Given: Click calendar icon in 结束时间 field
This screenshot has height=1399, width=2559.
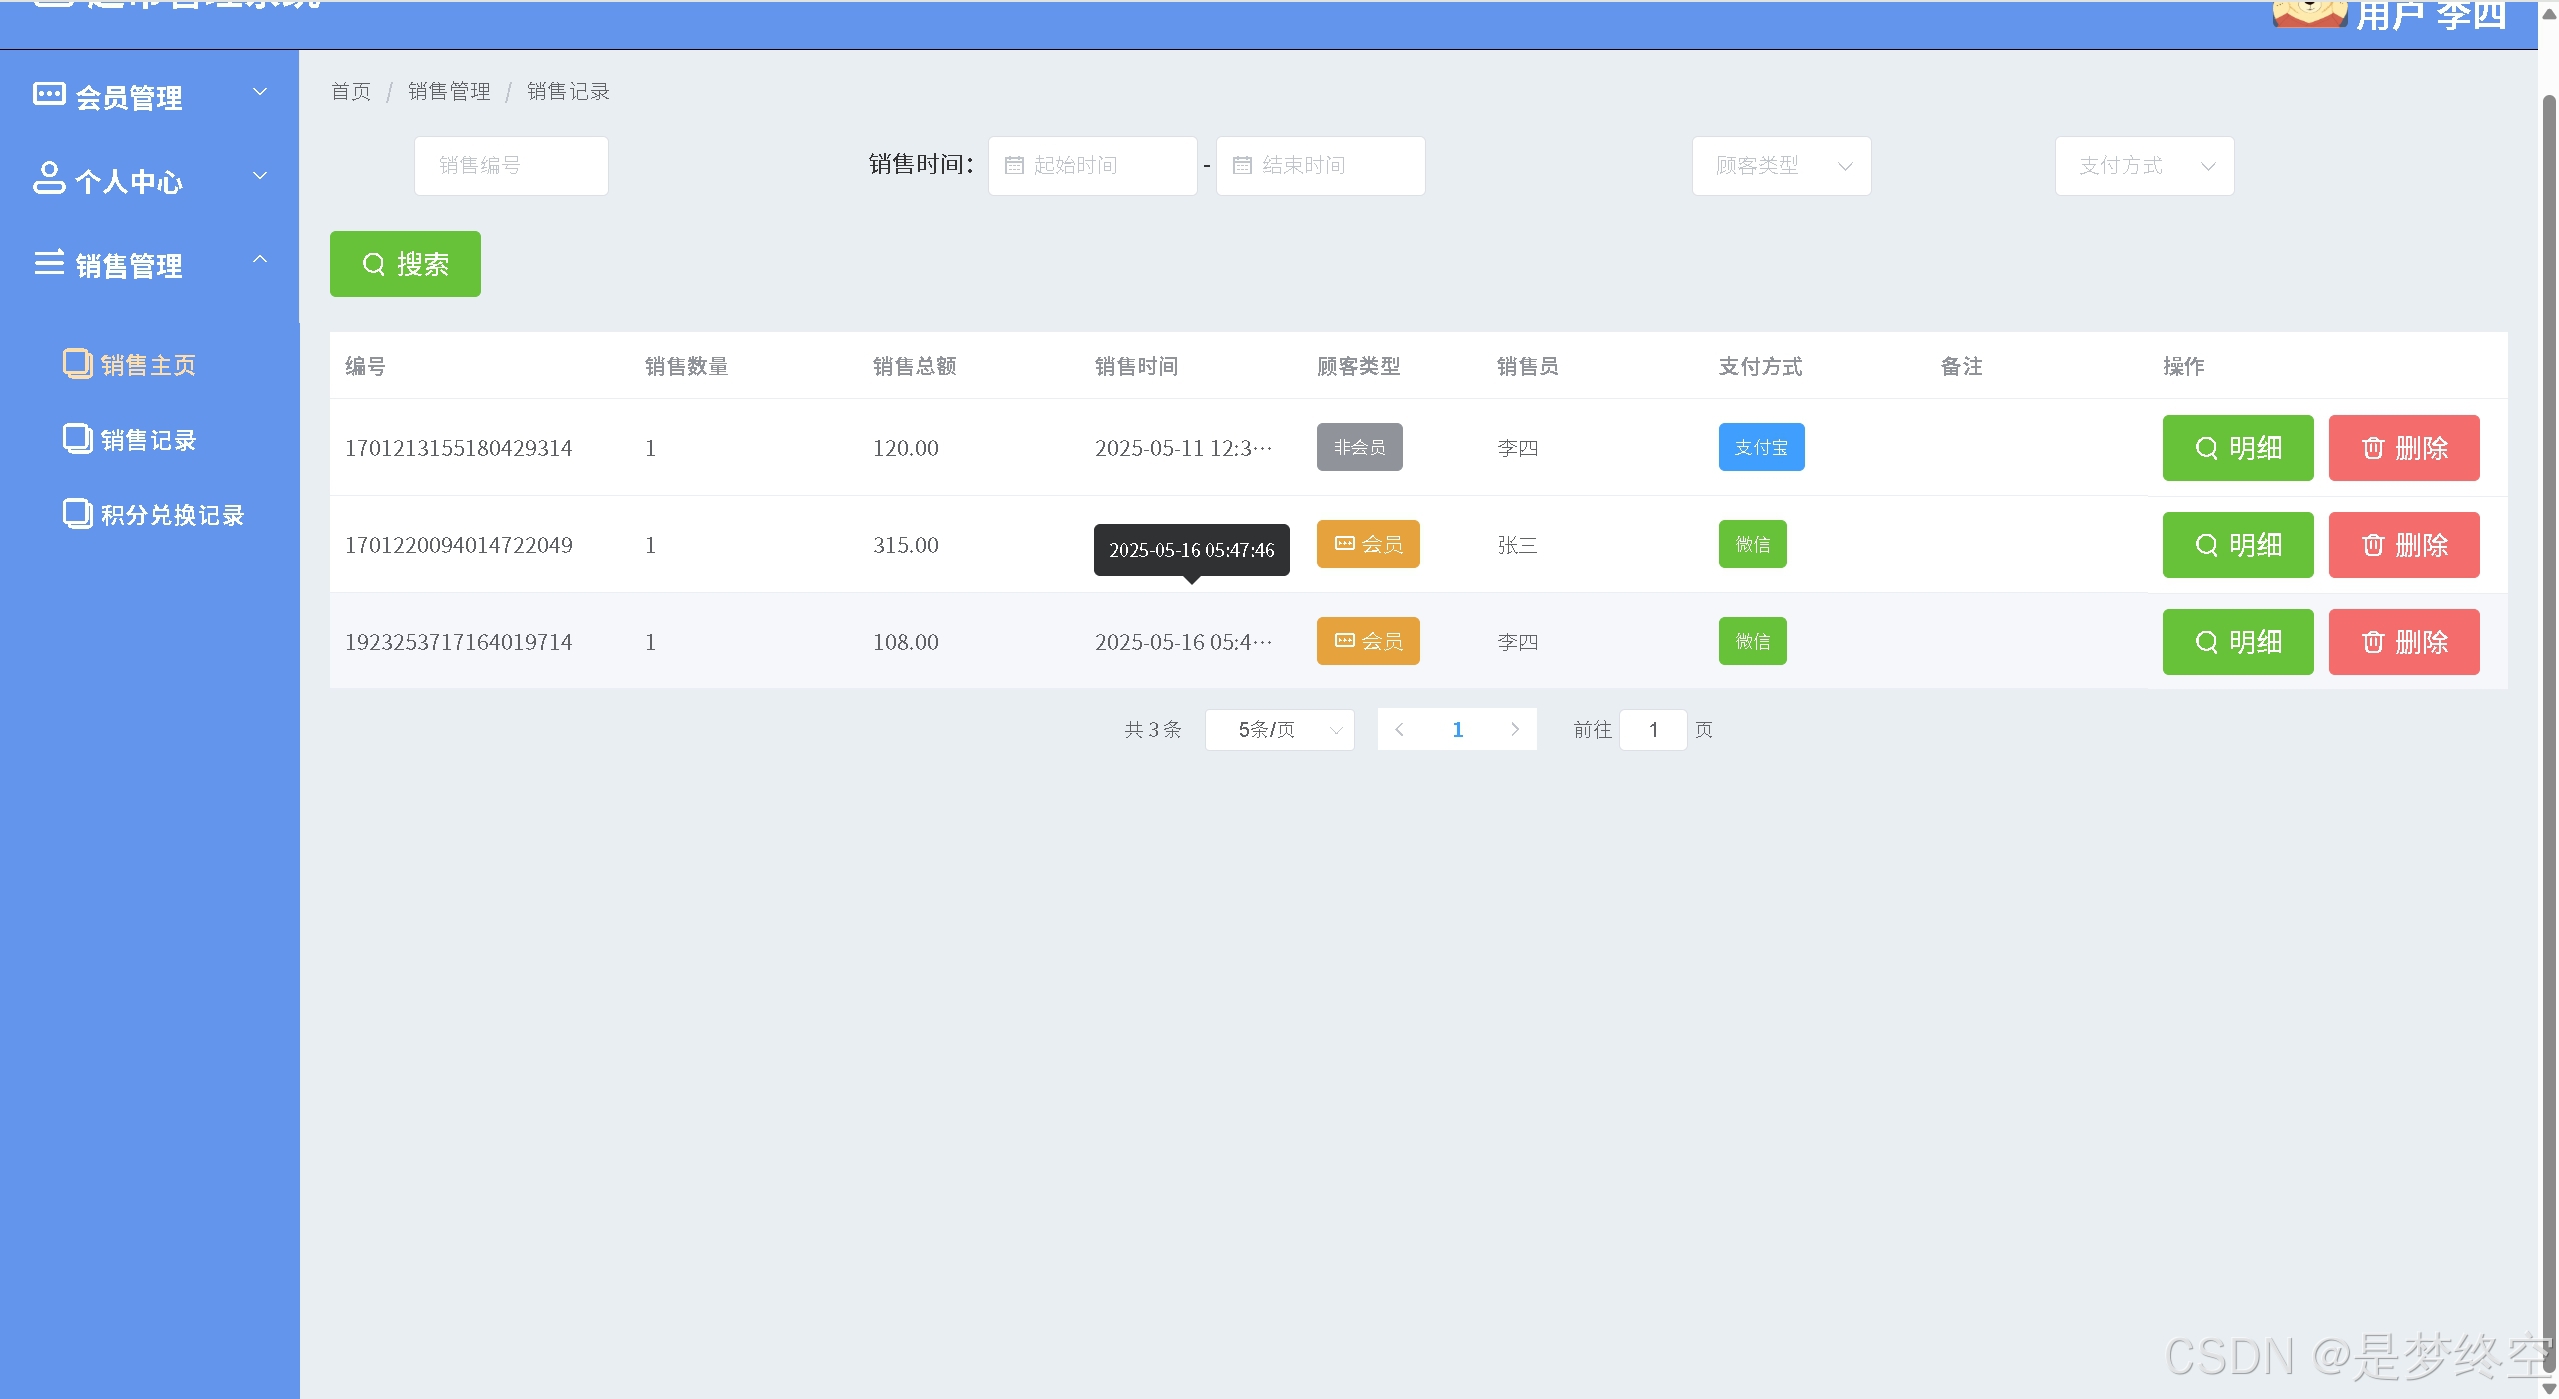Looking at the screenshot, I should click(1242, 165).
